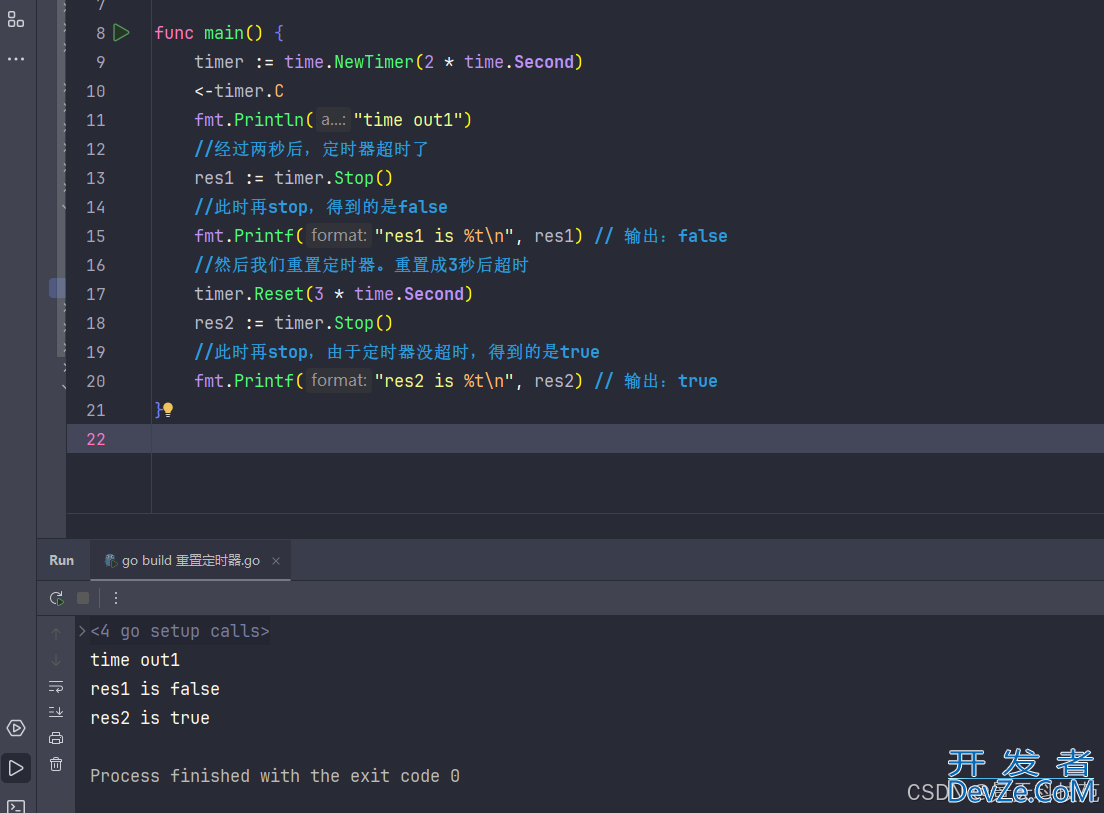This screenshot has width=1104, height=813.
Task: Click the format: hint on res1 line
Action: (x=339, y=236)
